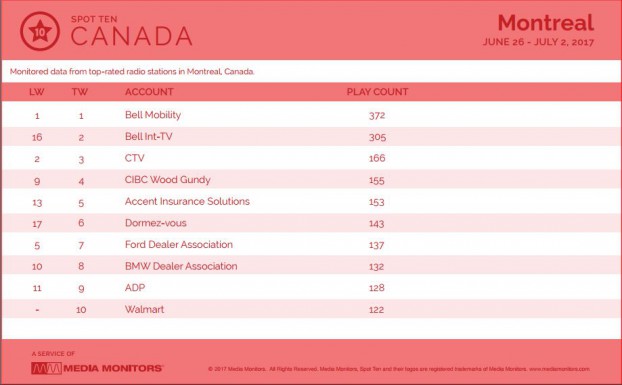Click the Montreal heading
The height and width of the screenshot is (385, 622).
(546, 23)
